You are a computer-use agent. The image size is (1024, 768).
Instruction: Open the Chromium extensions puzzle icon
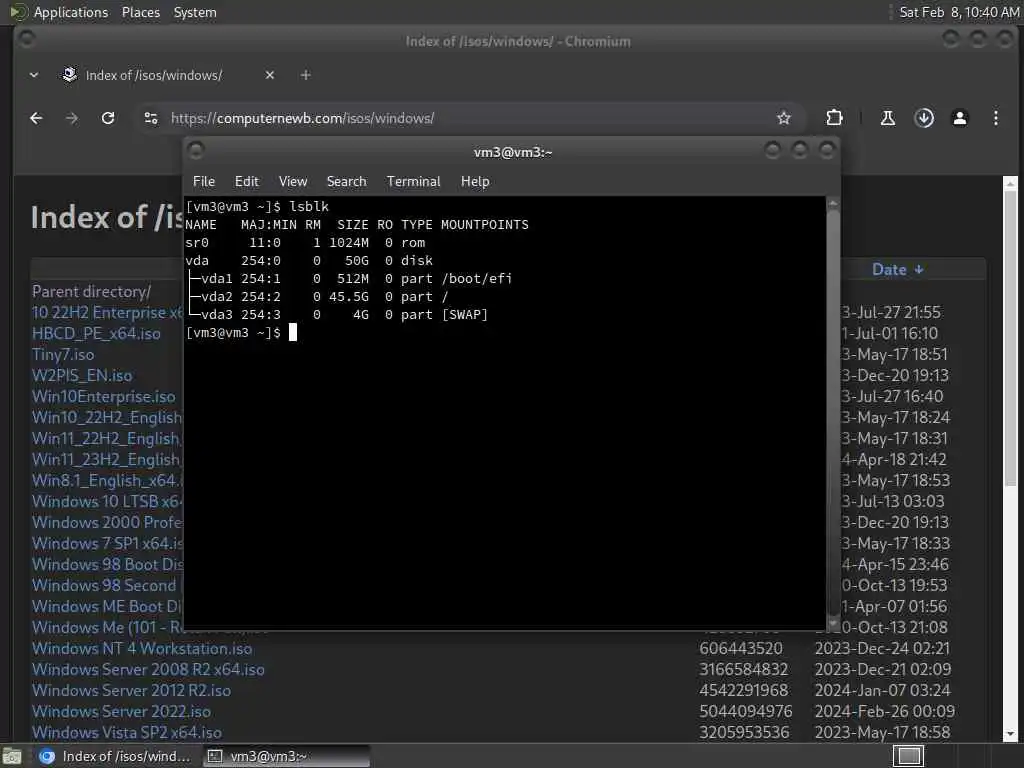pos(834,118)
